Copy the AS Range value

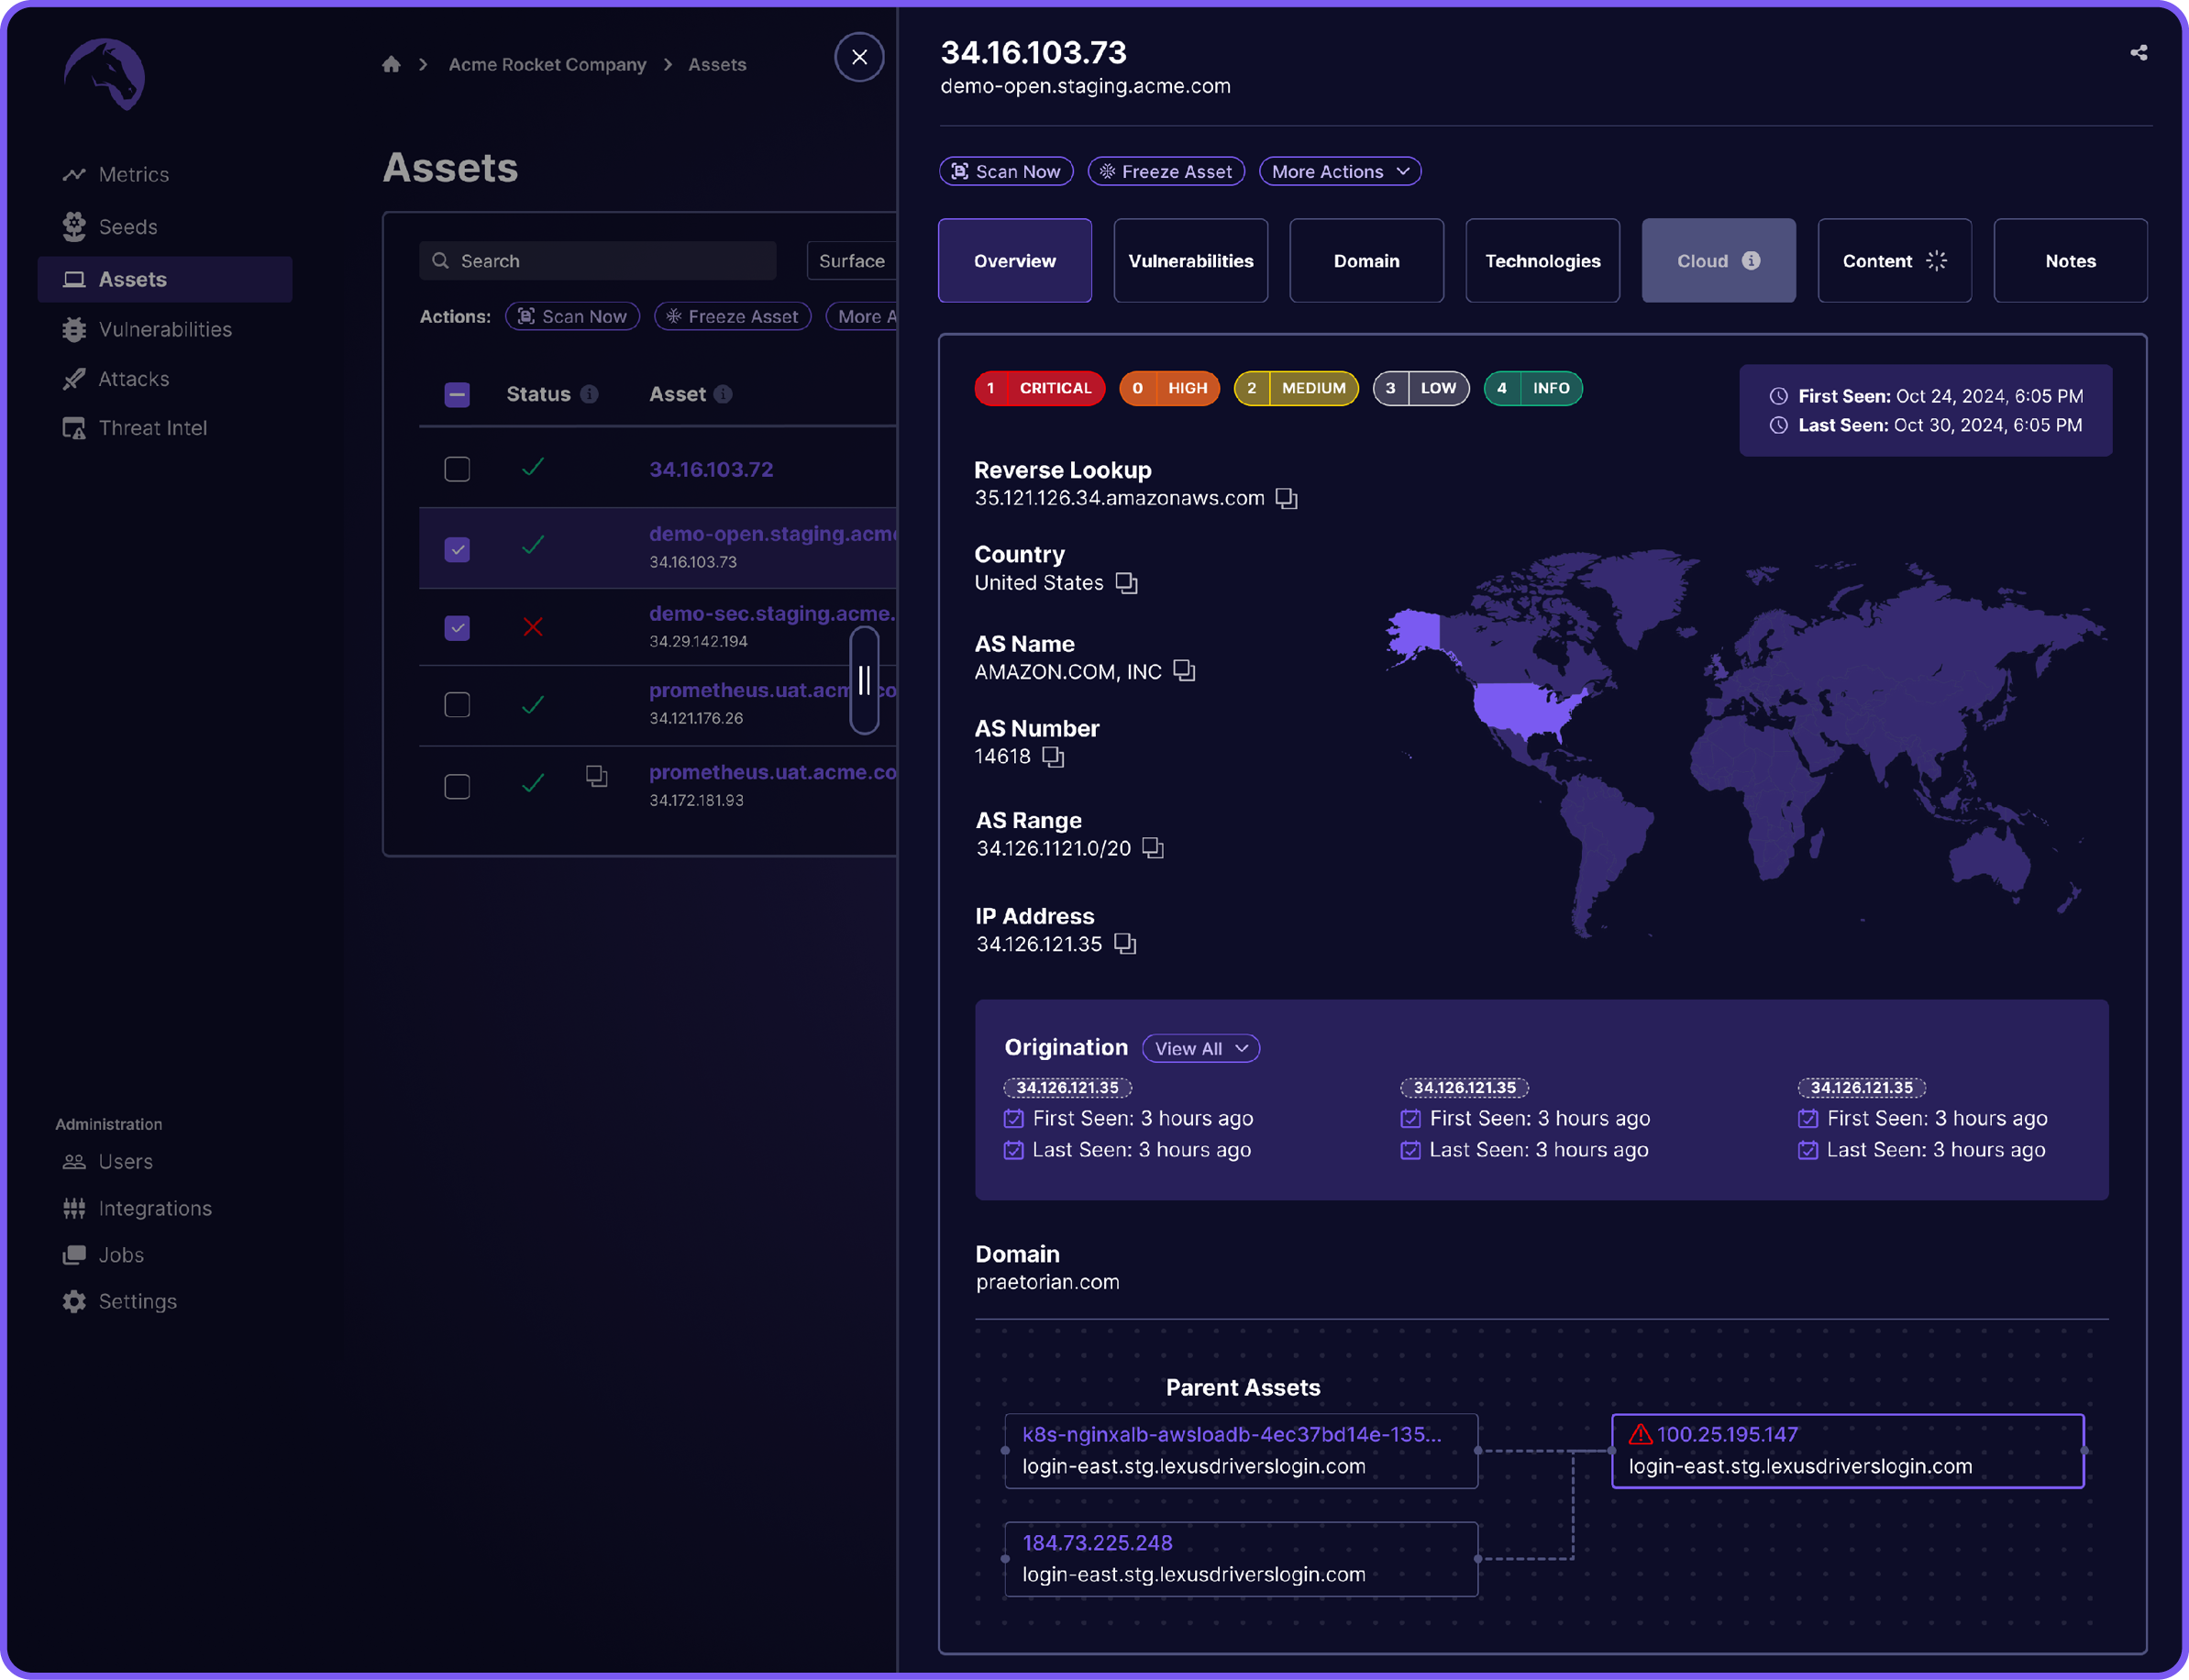pos(1153,848)
